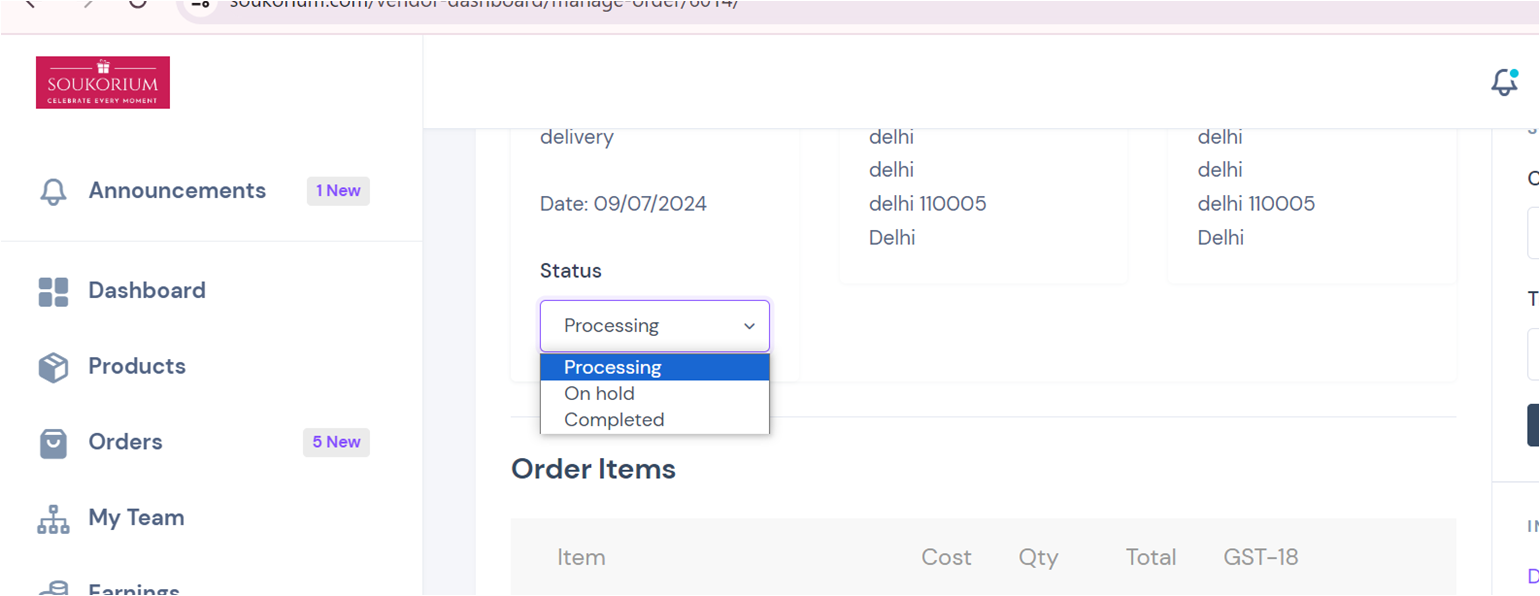Open the Status dropdown showing Processing
This screenshot has height=596, width=1540.
655,326
